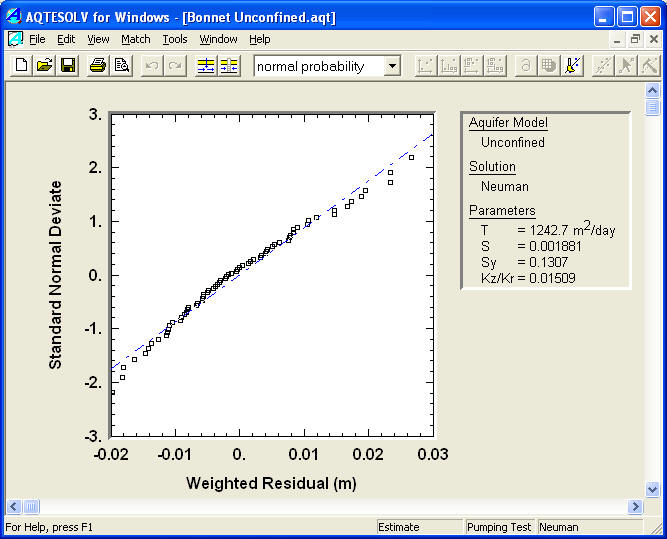667x539 pixels.
Task: Save the file using the floppy disk icon
Action: click(68, 66)
